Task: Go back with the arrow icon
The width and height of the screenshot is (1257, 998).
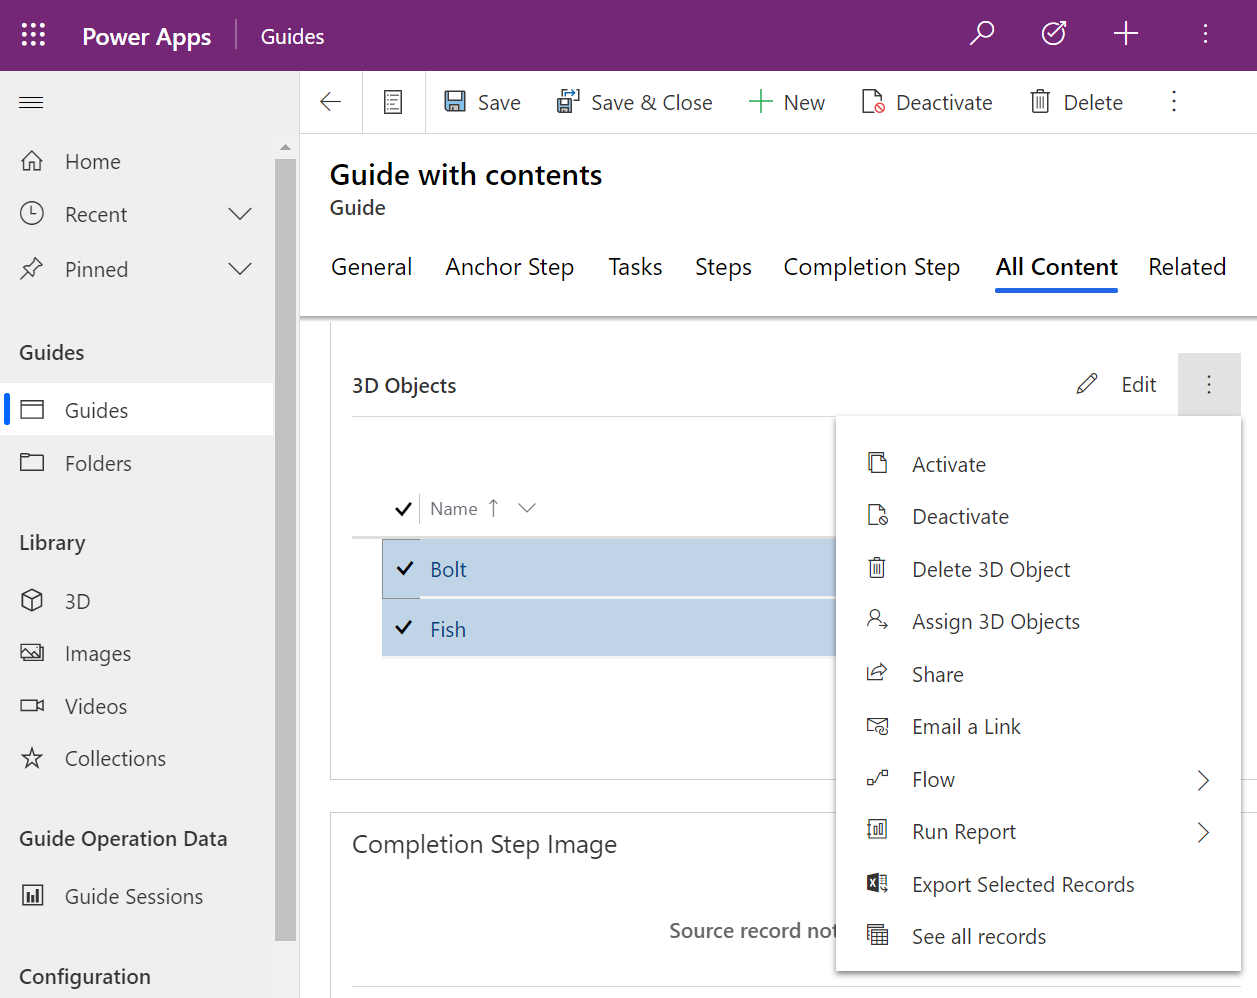Action: click(331, 102)
